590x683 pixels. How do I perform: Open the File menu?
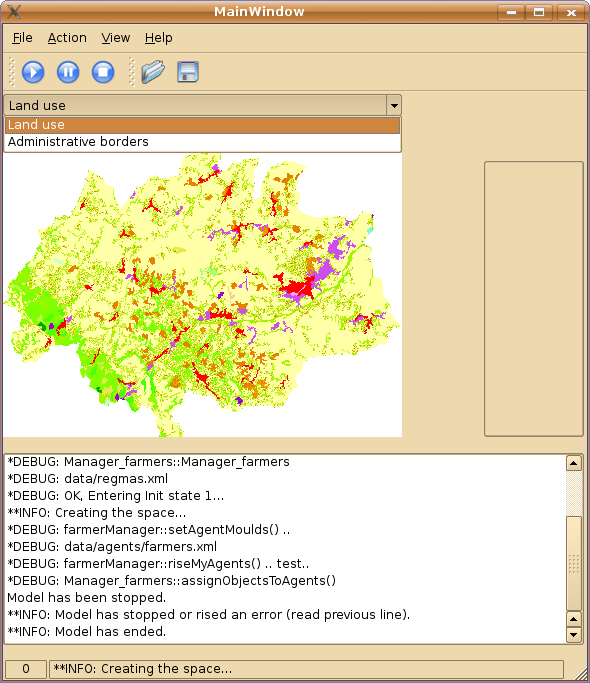[x=22, y=38]
